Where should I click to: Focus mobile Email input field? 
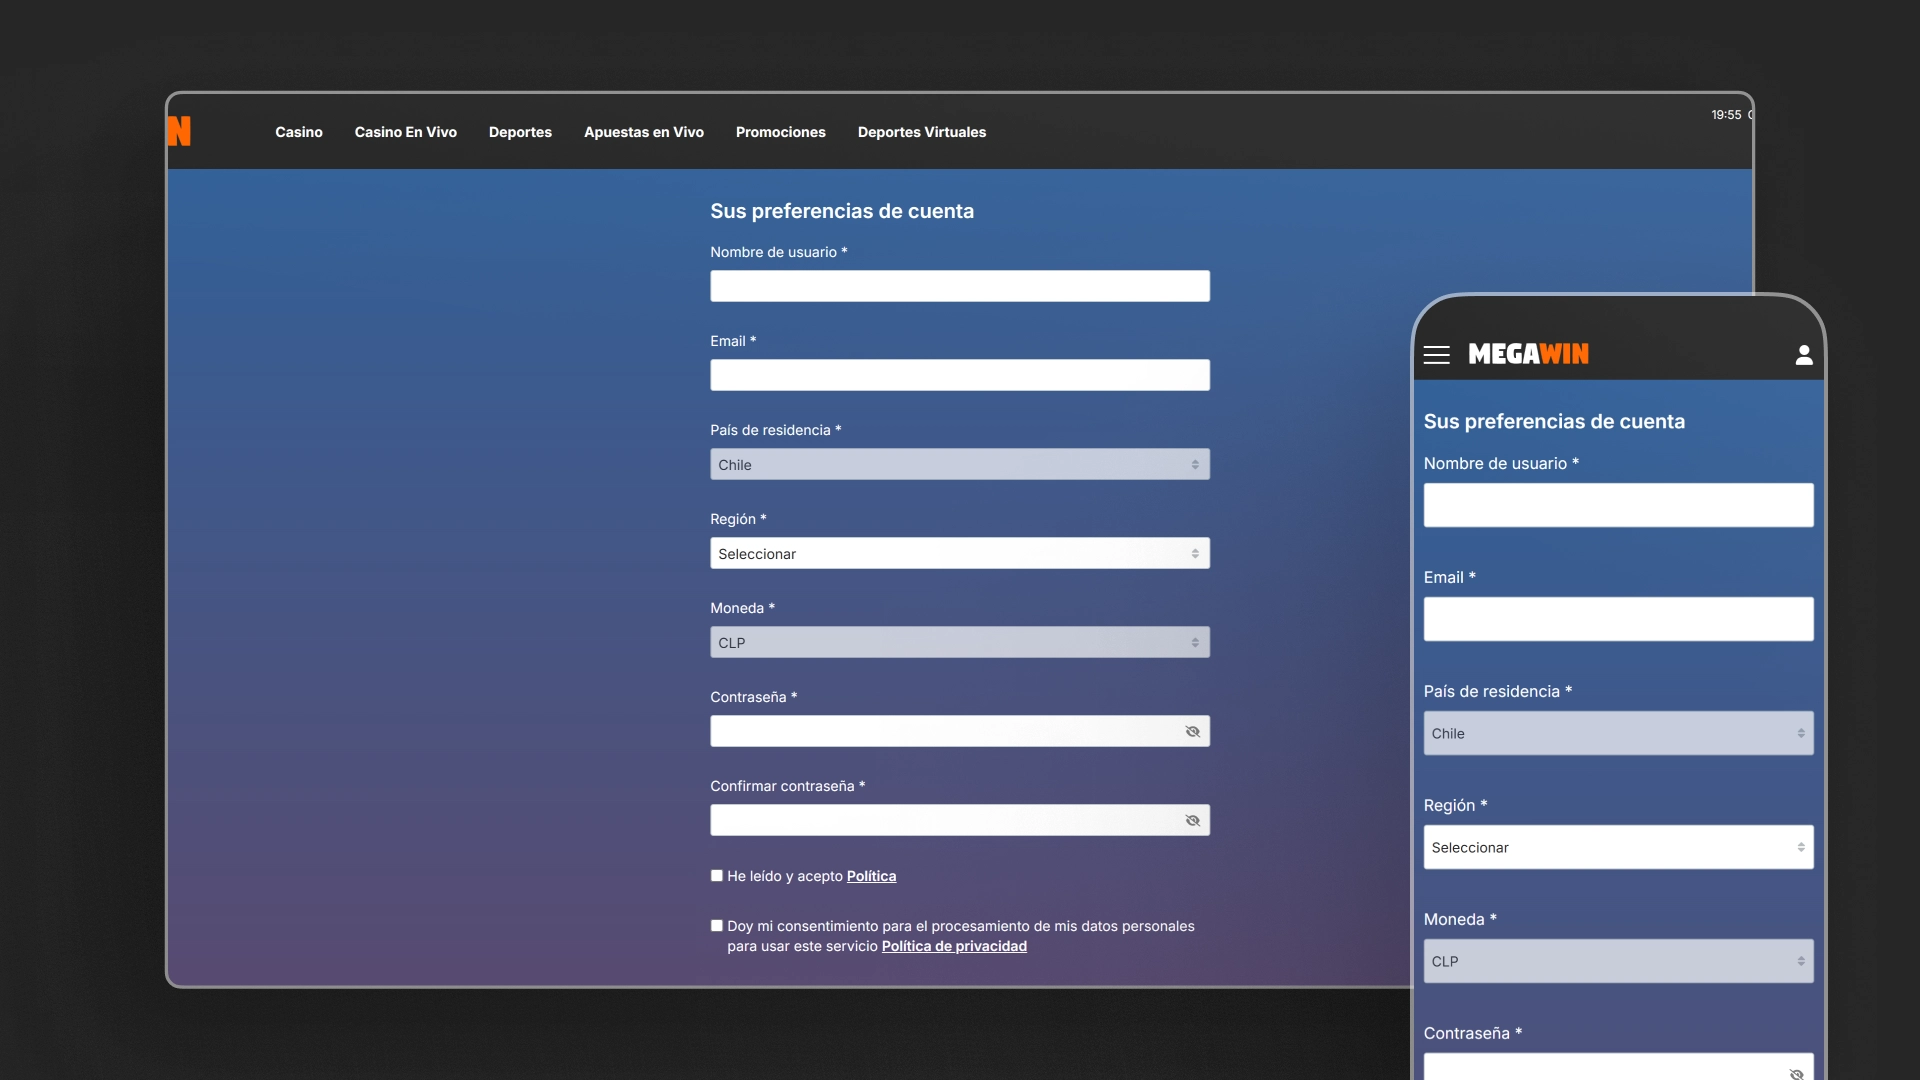(x=1618, y=619)
